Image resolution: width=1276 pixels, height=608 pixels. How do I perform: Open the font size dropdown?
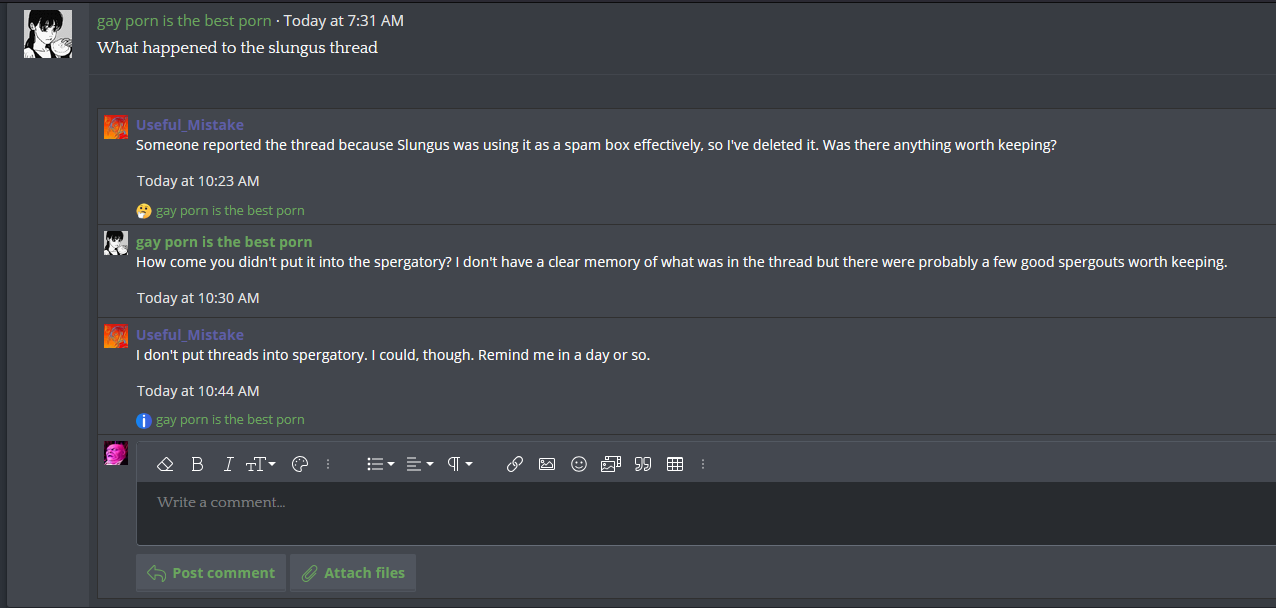pyautogui.click(x=261, y=464)
